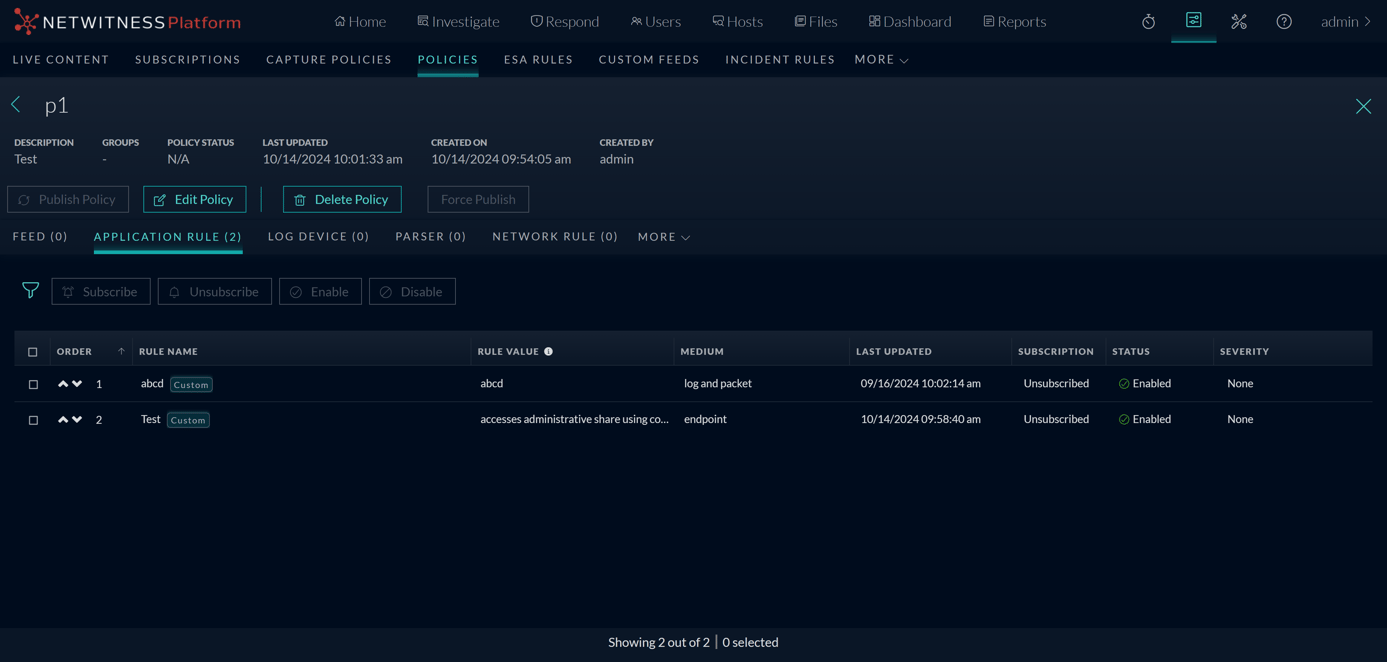Open the Configure icon in top bar
This screenshot has width=1387, height=662.
point(1193,21)
